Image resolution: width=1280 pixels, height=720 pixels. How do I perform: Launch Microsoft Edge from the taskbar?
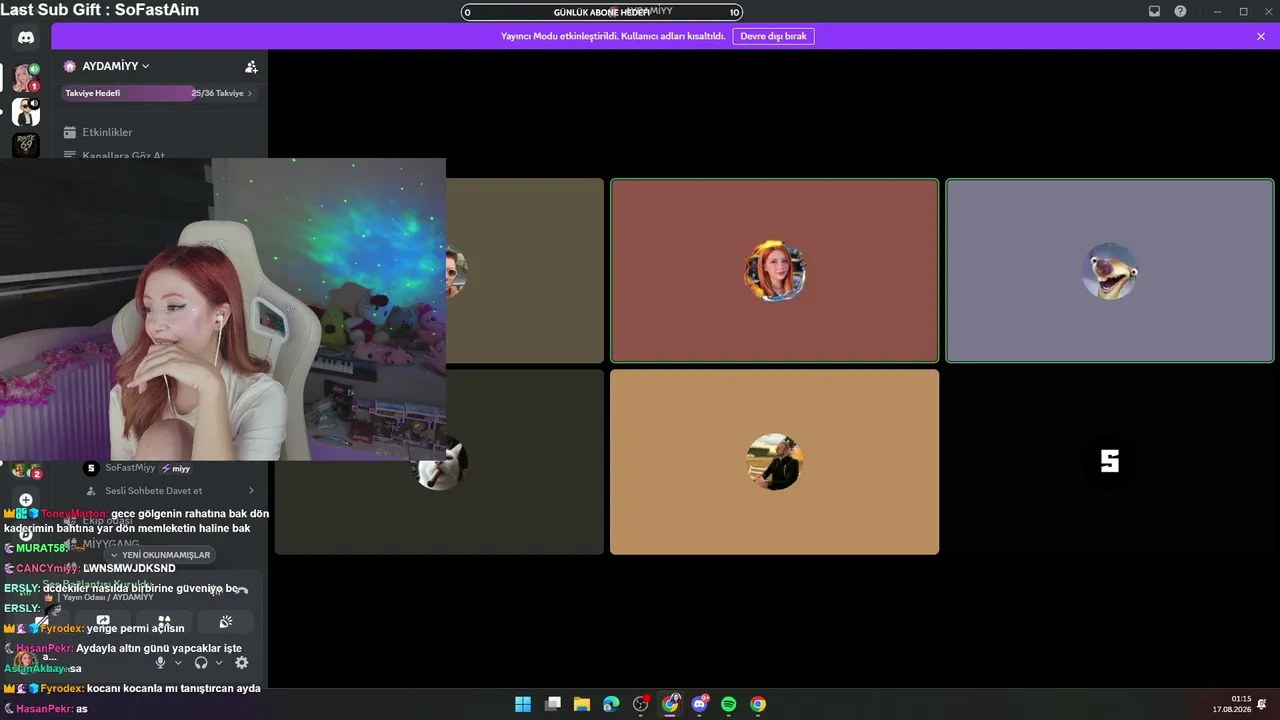coord(611,704)
